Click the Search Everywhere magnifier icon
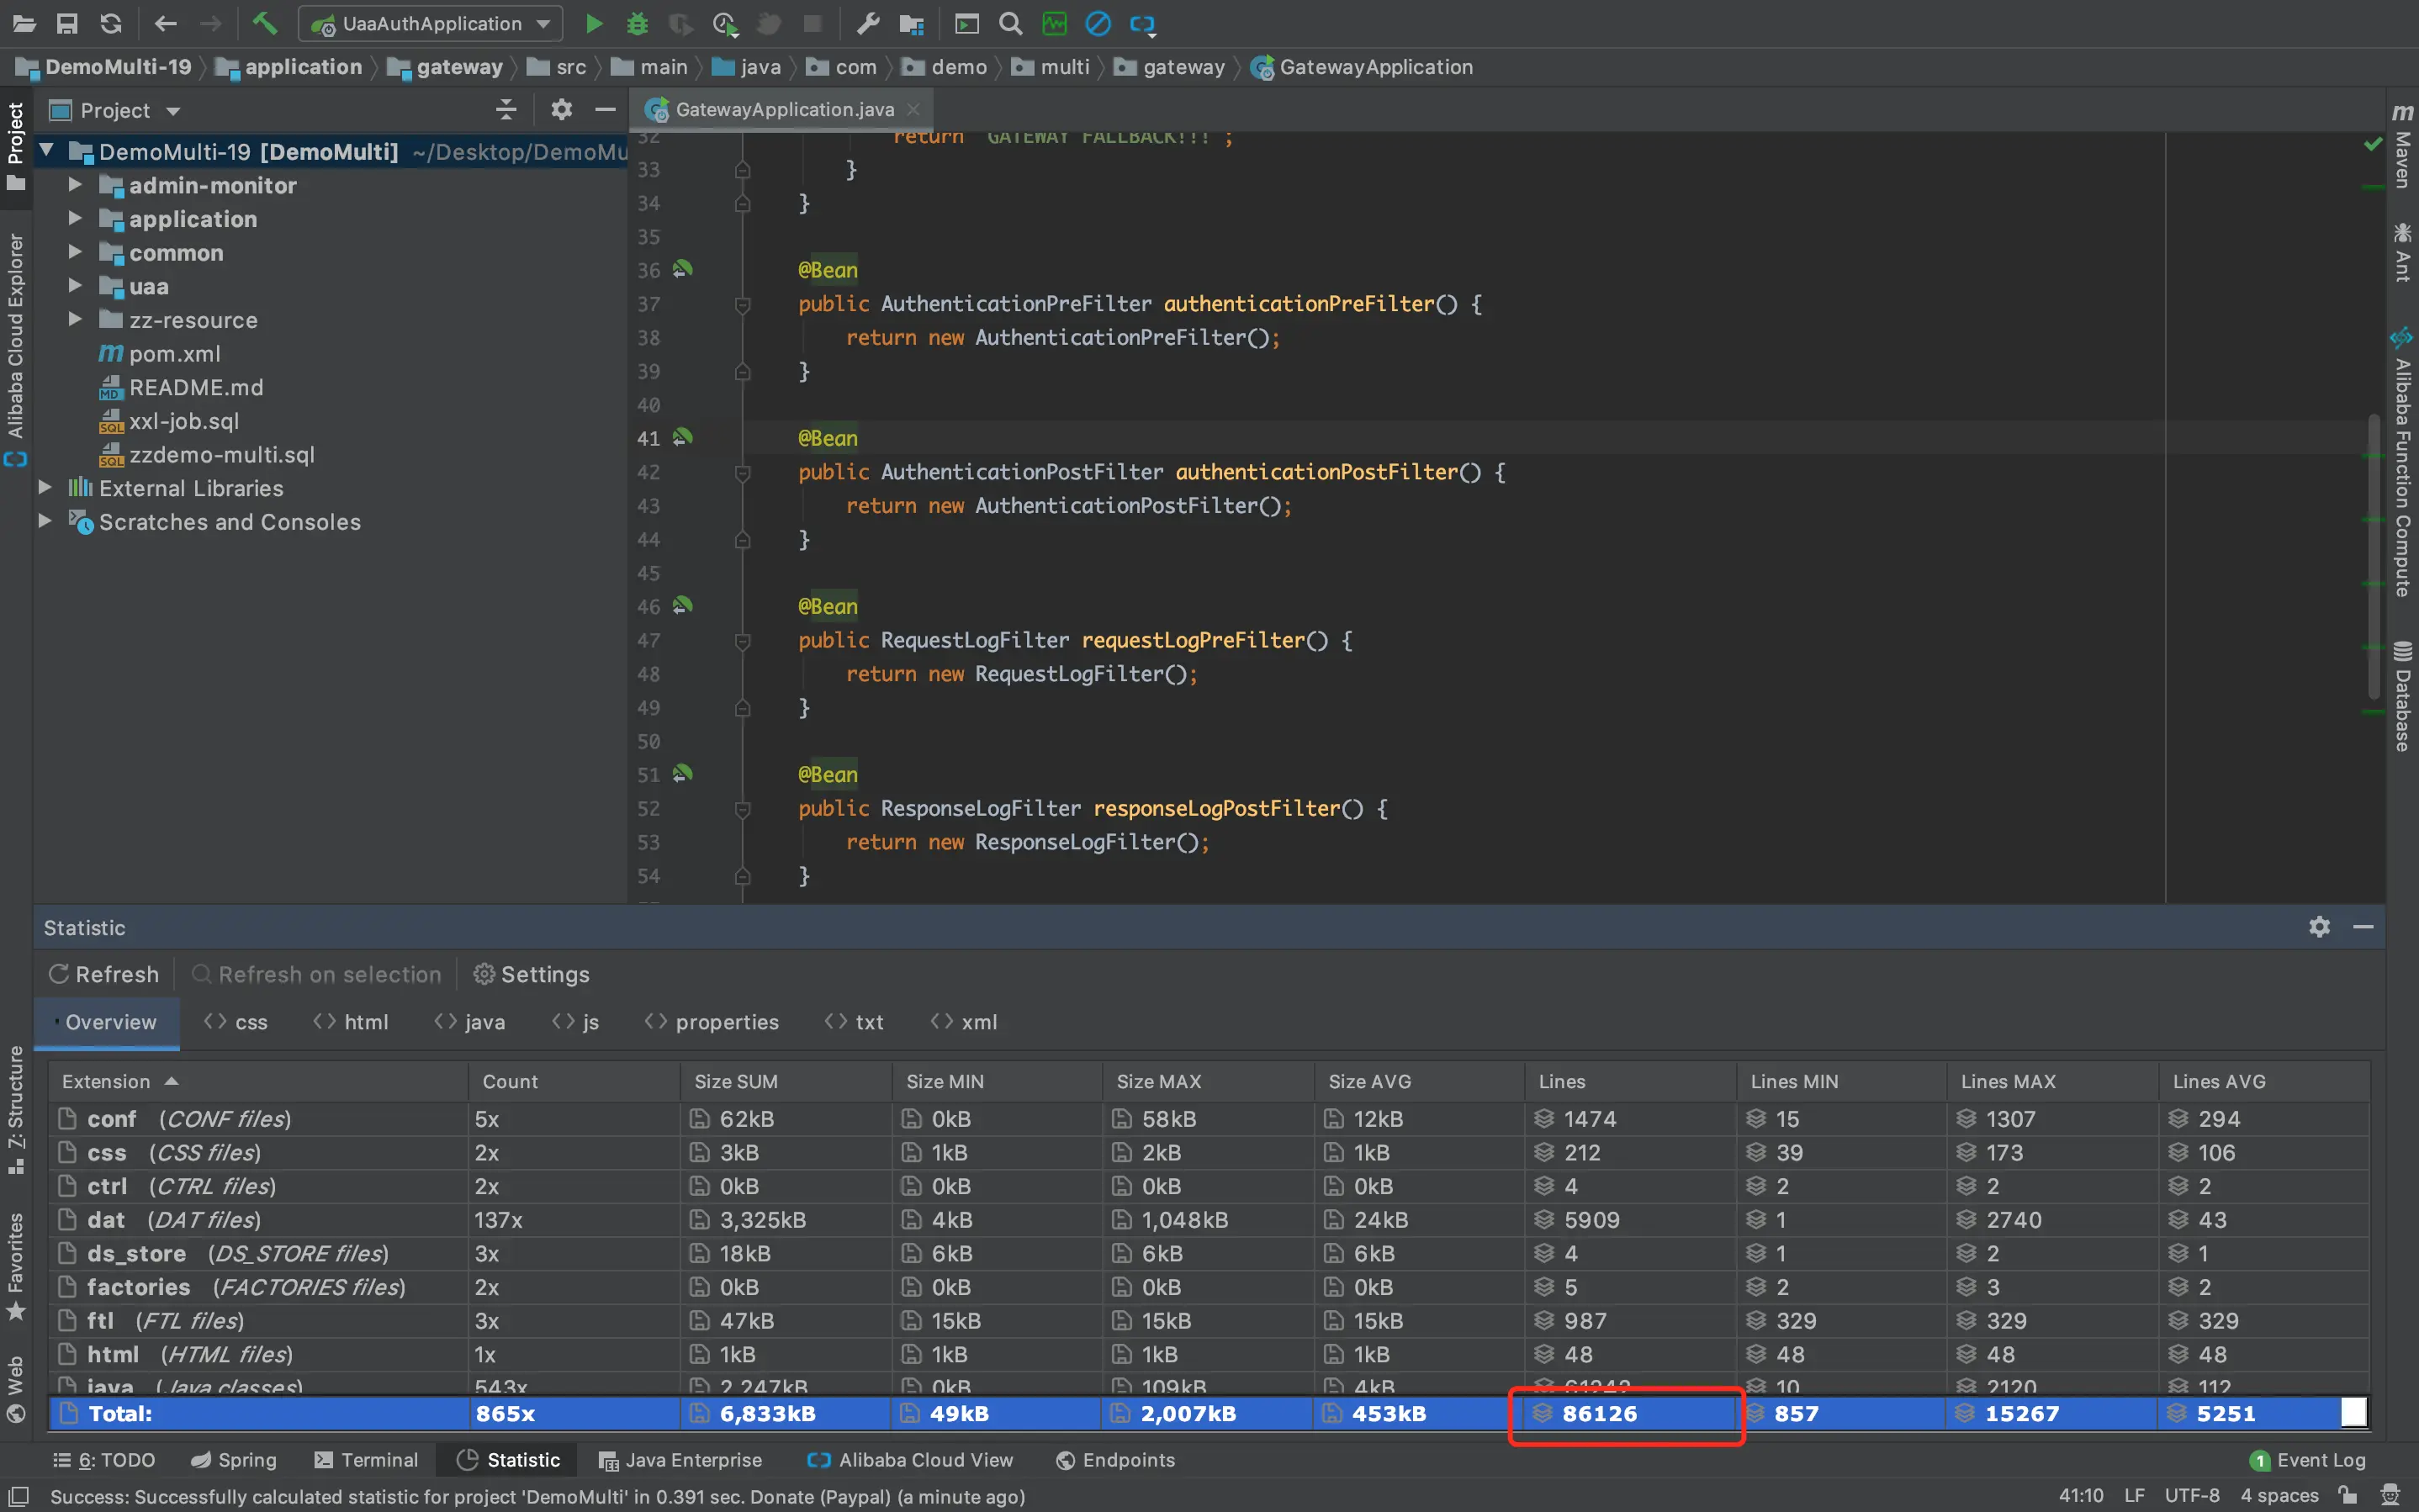Screen dimensions: 2419x1512 point(1010,23)
